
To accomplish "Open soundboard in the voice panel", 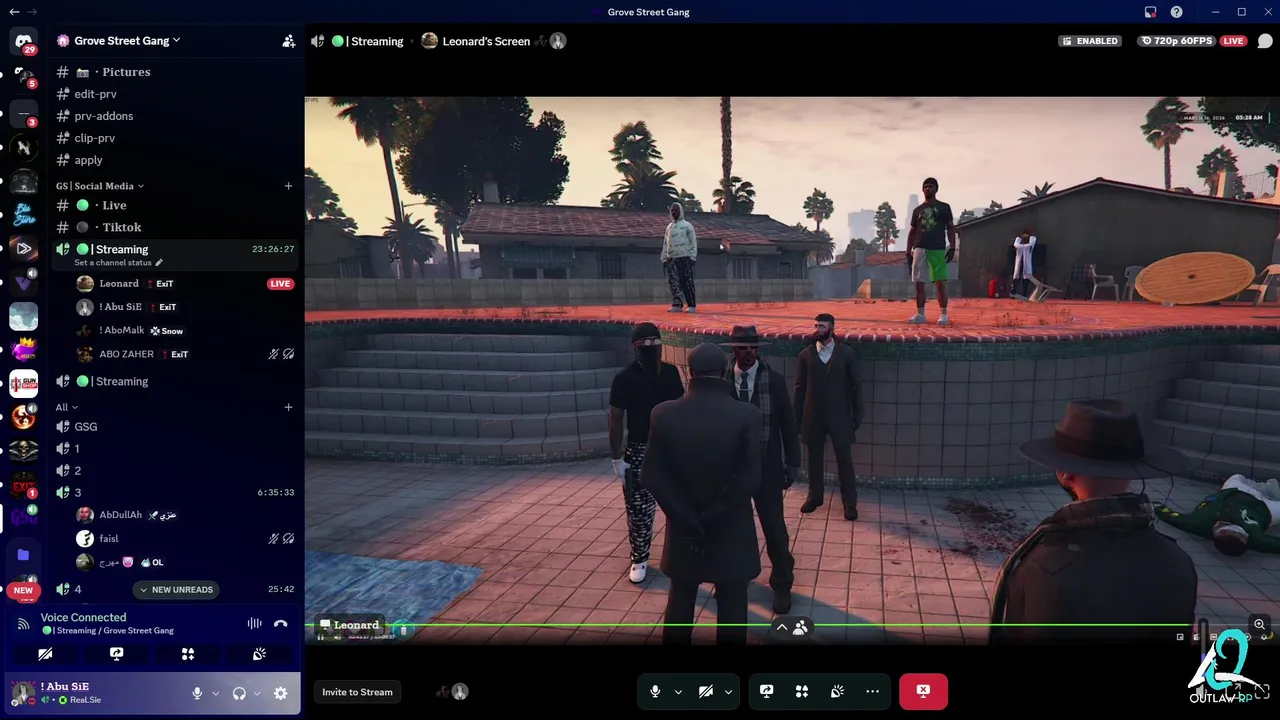I will pyautogui.click(x=259, y=654).
